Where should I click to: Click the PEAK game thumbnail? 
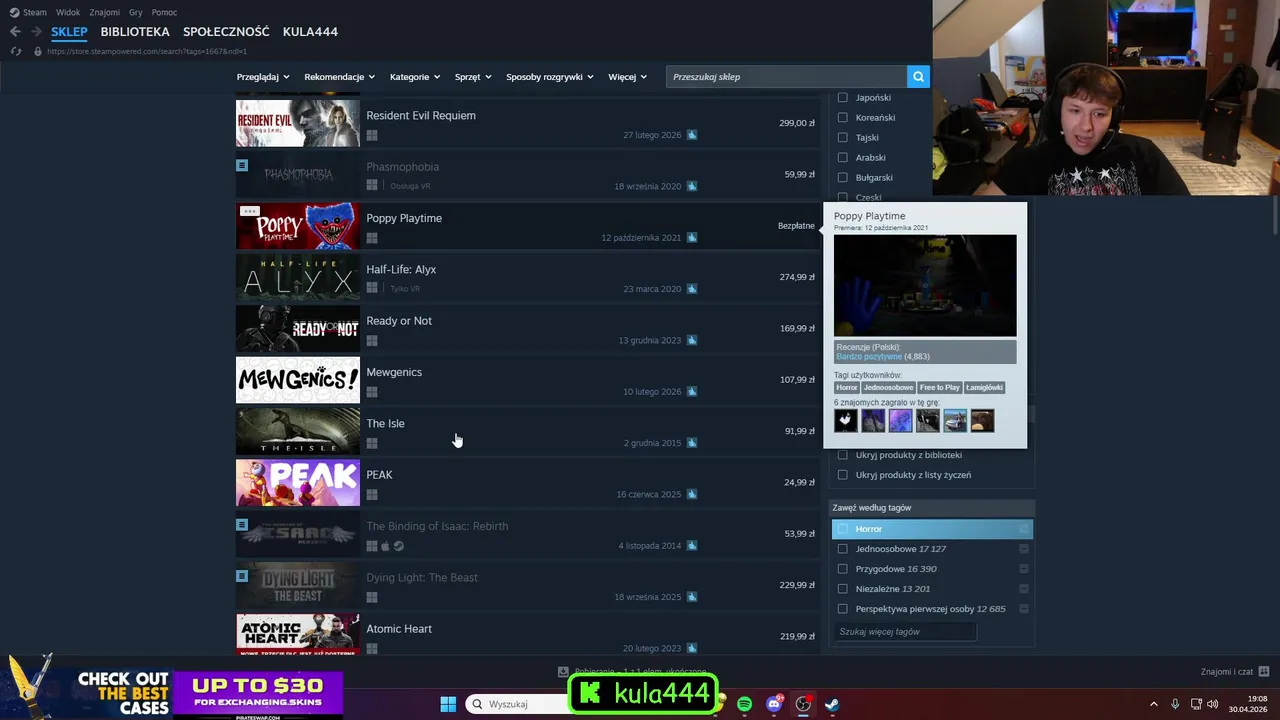point(298,482)
